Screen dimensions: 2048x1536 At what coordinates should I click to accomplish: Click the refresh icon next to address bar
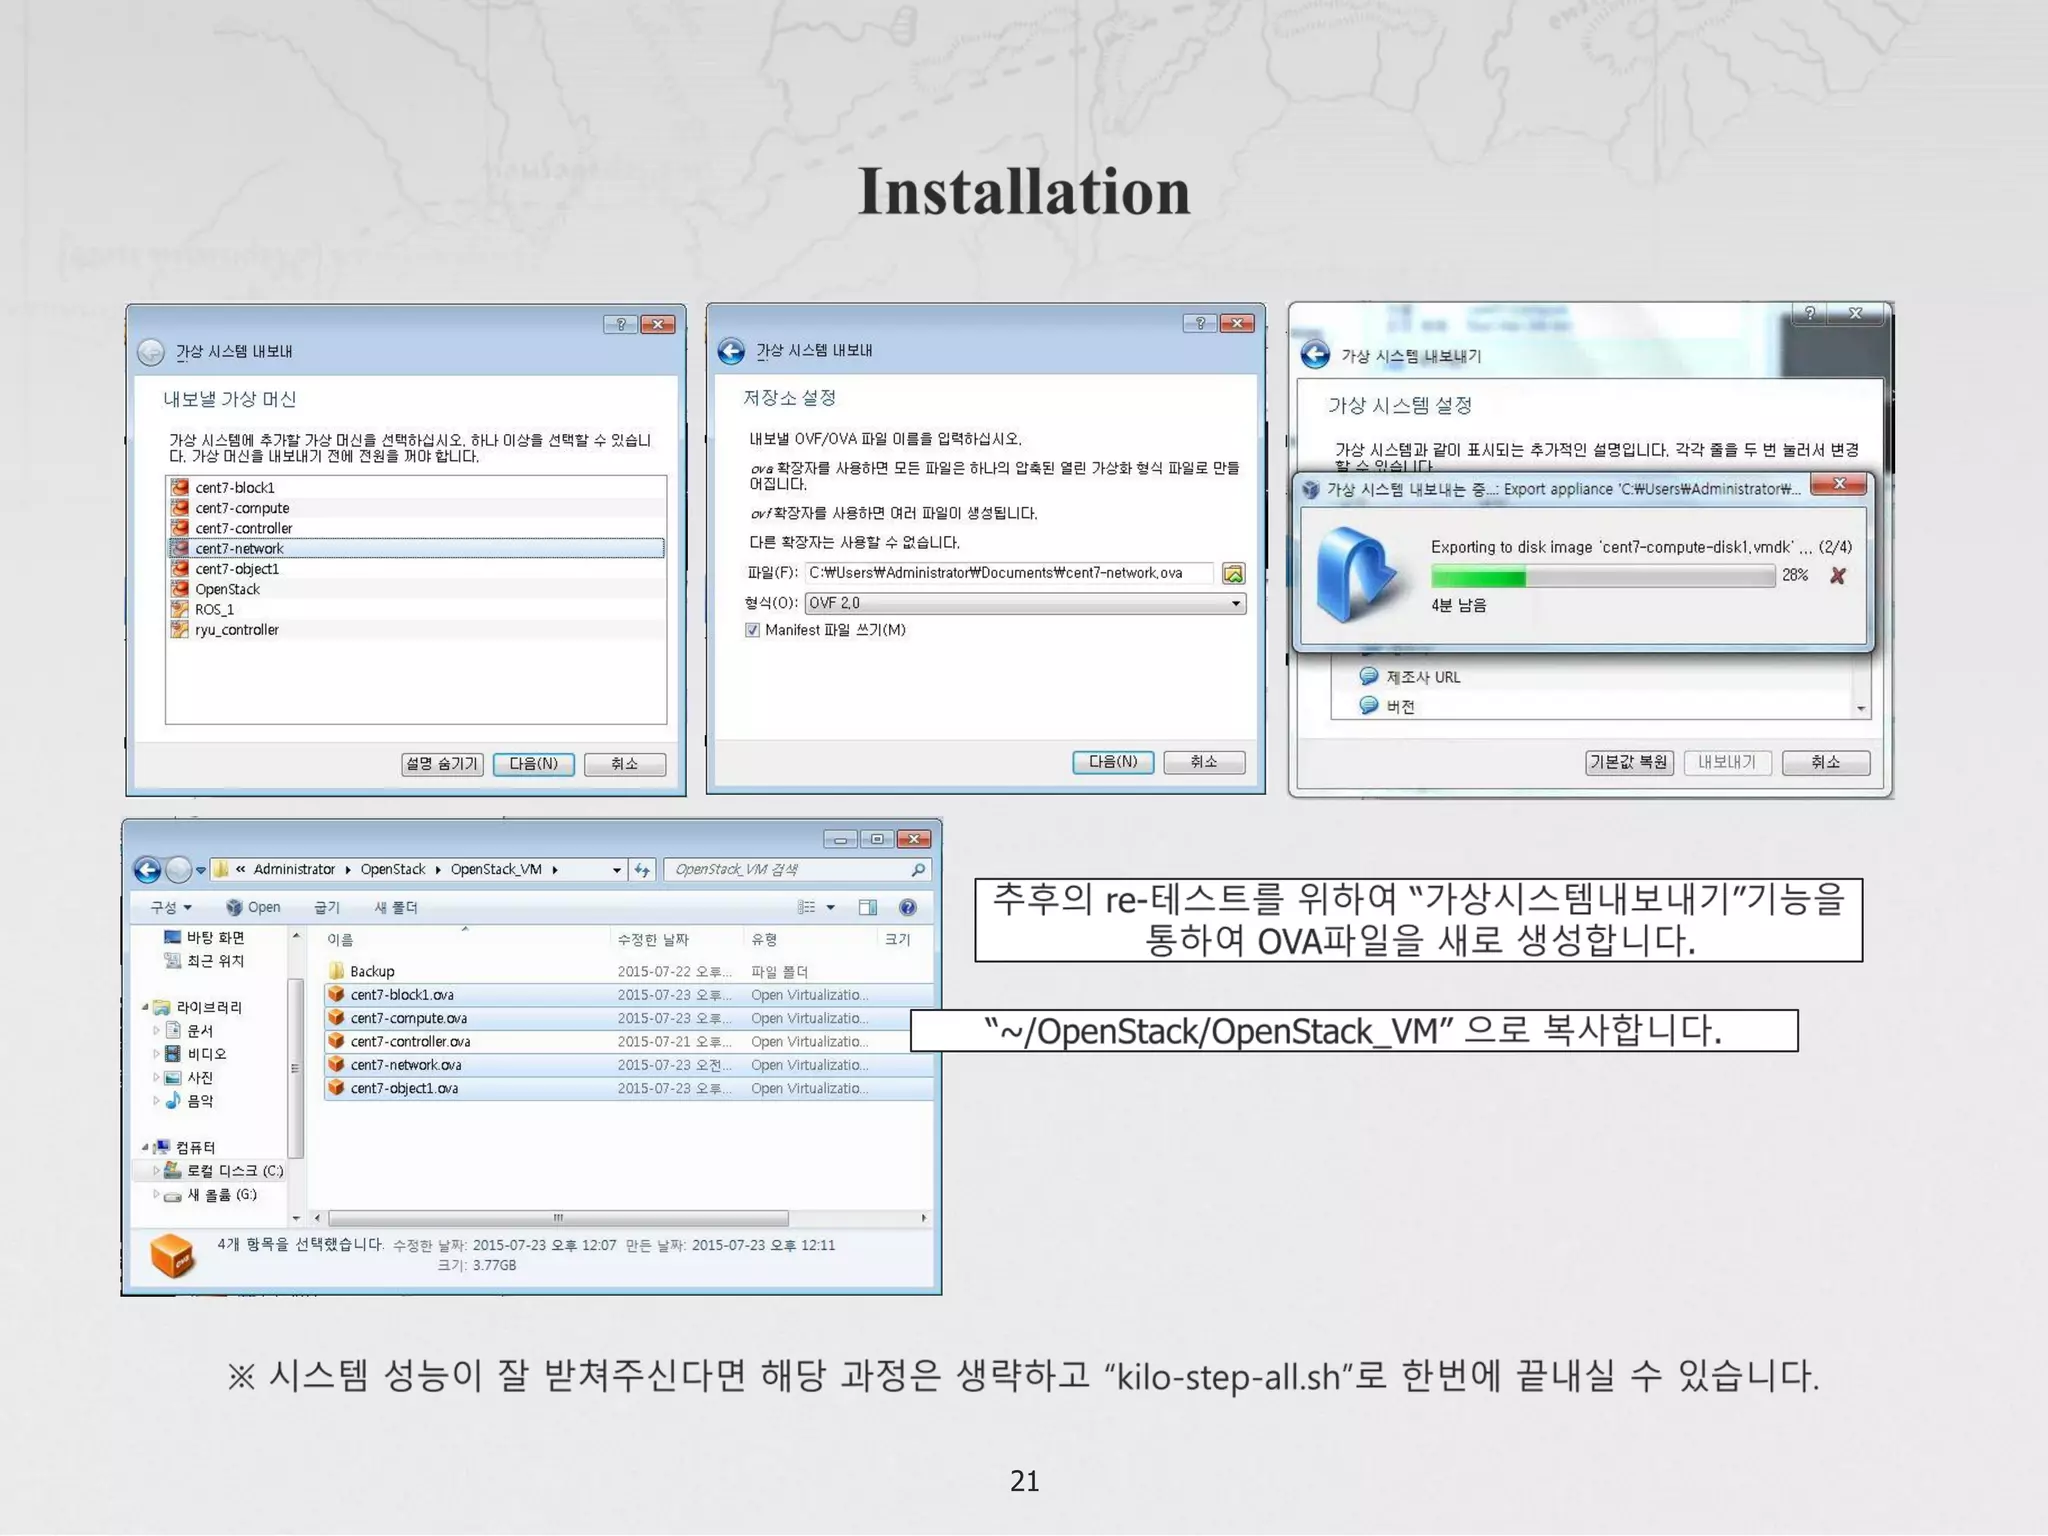(x=642, y=870)
